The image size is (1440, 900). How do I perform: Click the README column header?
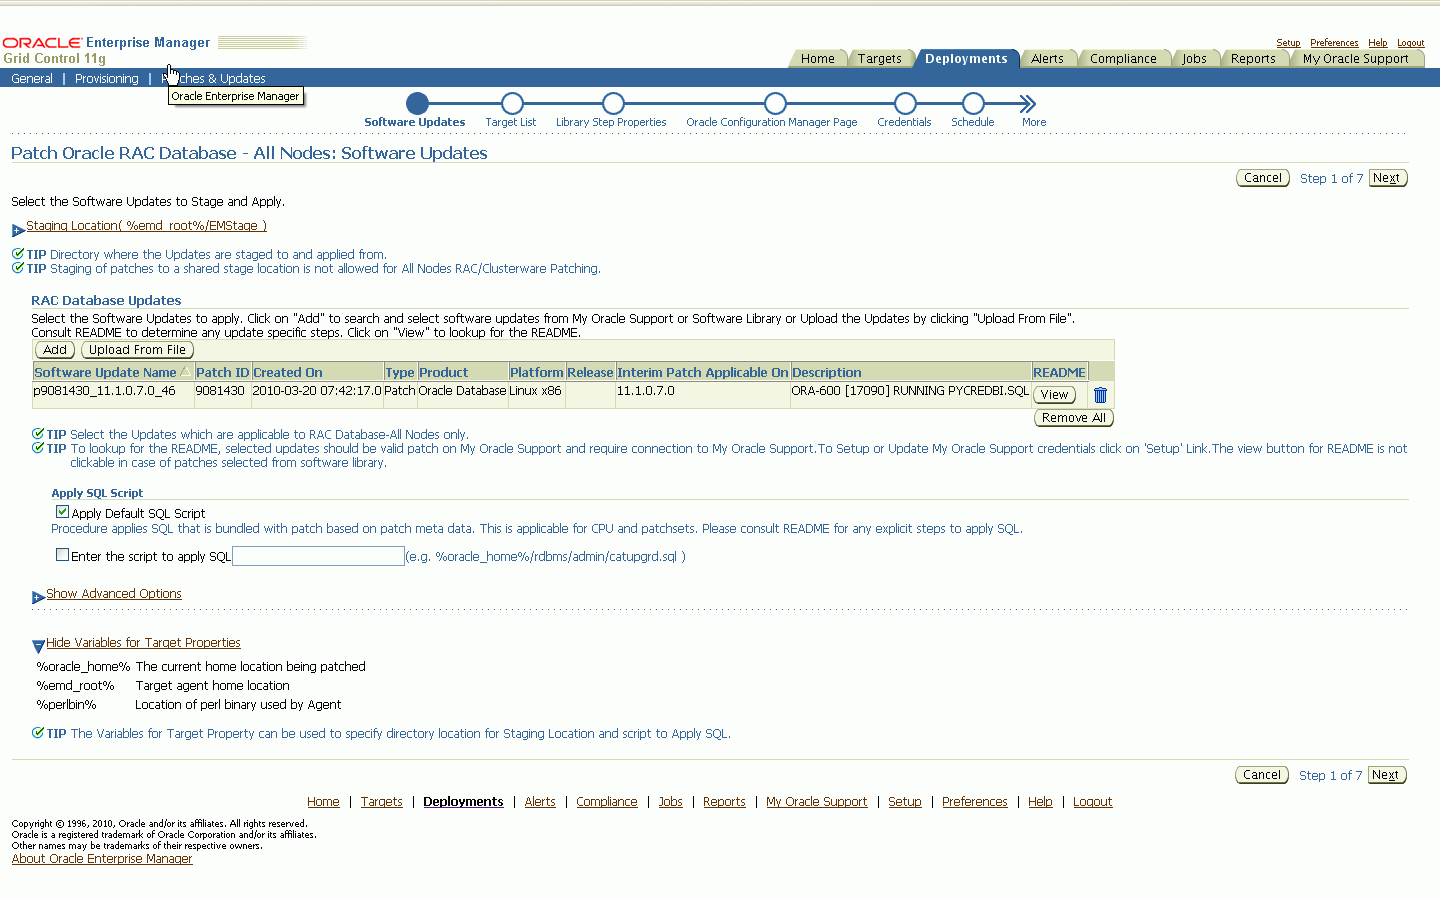[x=1059, y=372]
